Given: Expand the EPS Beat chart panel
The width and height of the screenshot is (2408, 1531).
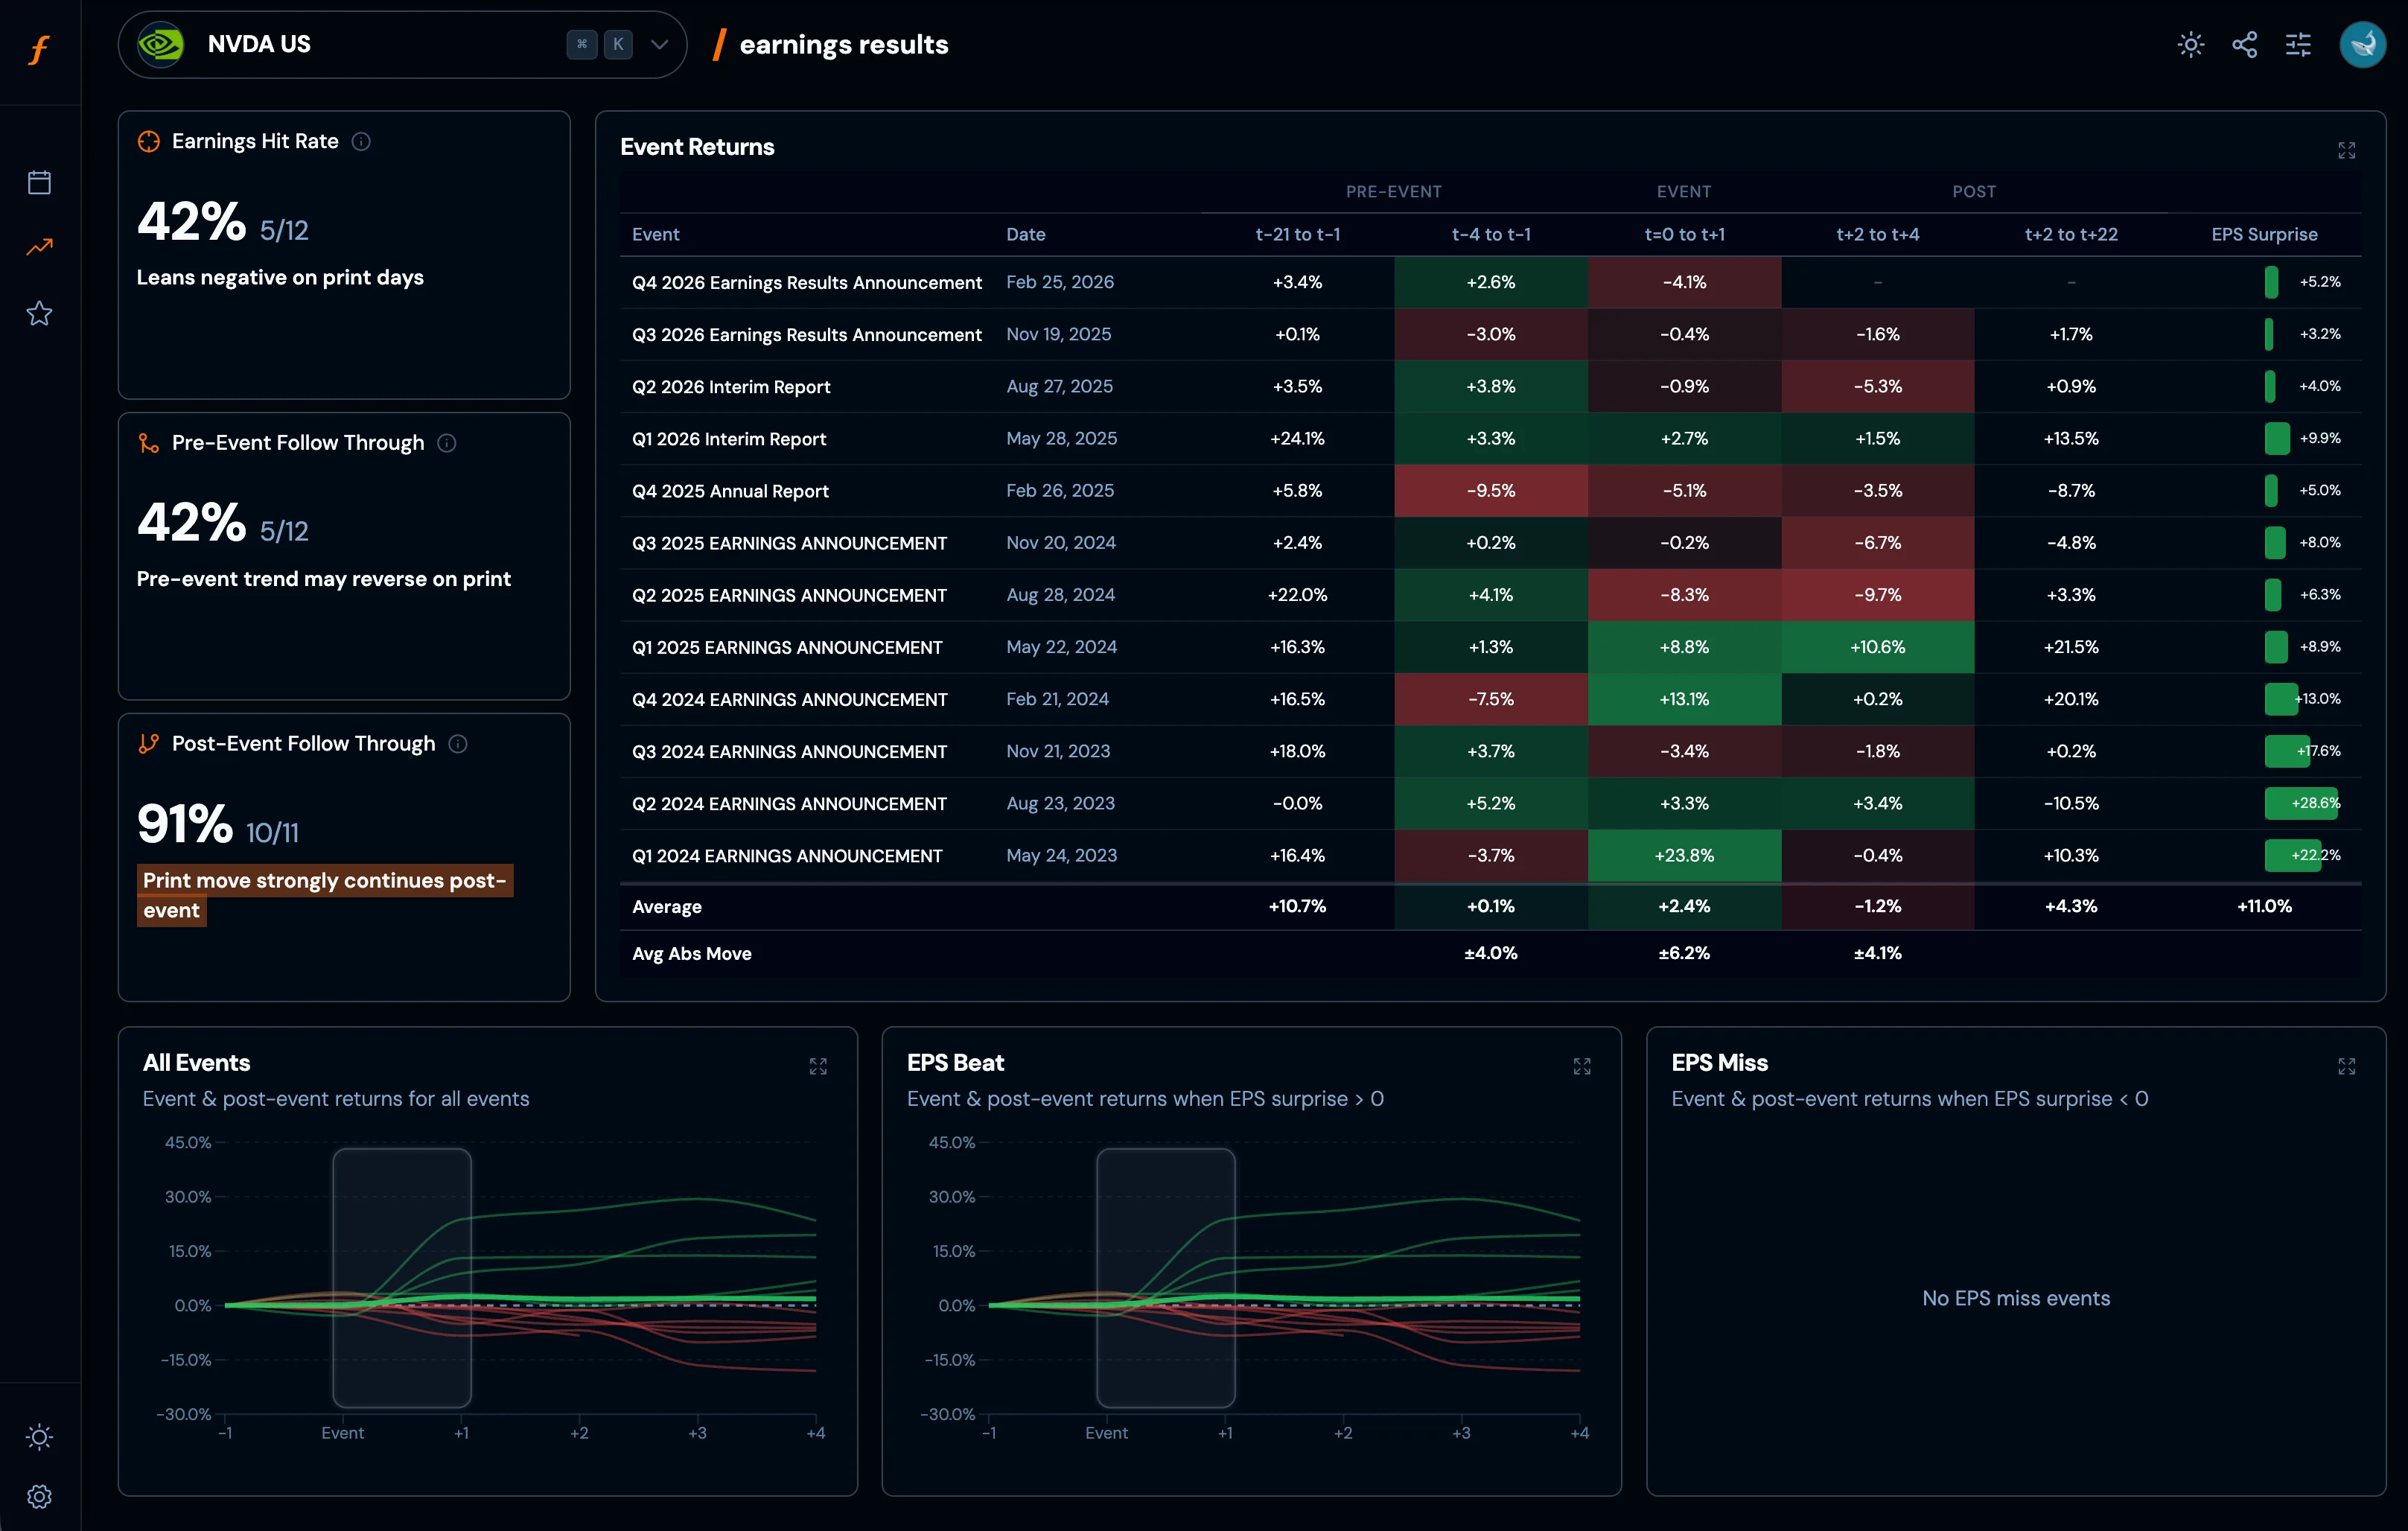Looking at the screenshot, I should [x=1581, y=1066].
